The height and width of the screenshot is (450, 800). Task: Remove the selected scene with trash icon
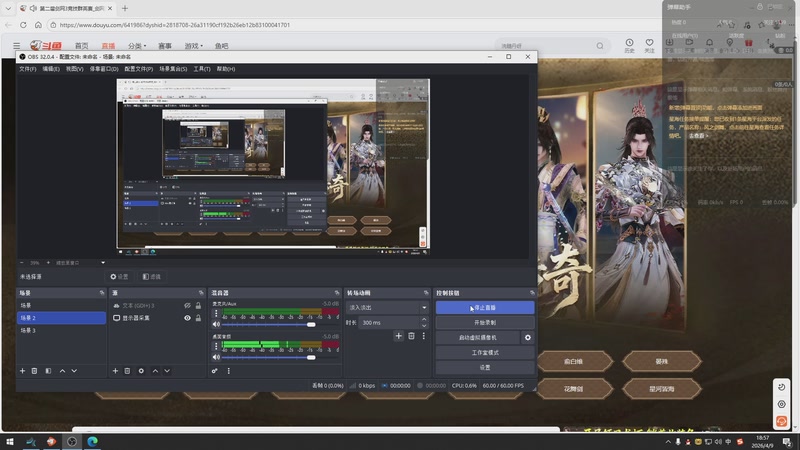35,371
